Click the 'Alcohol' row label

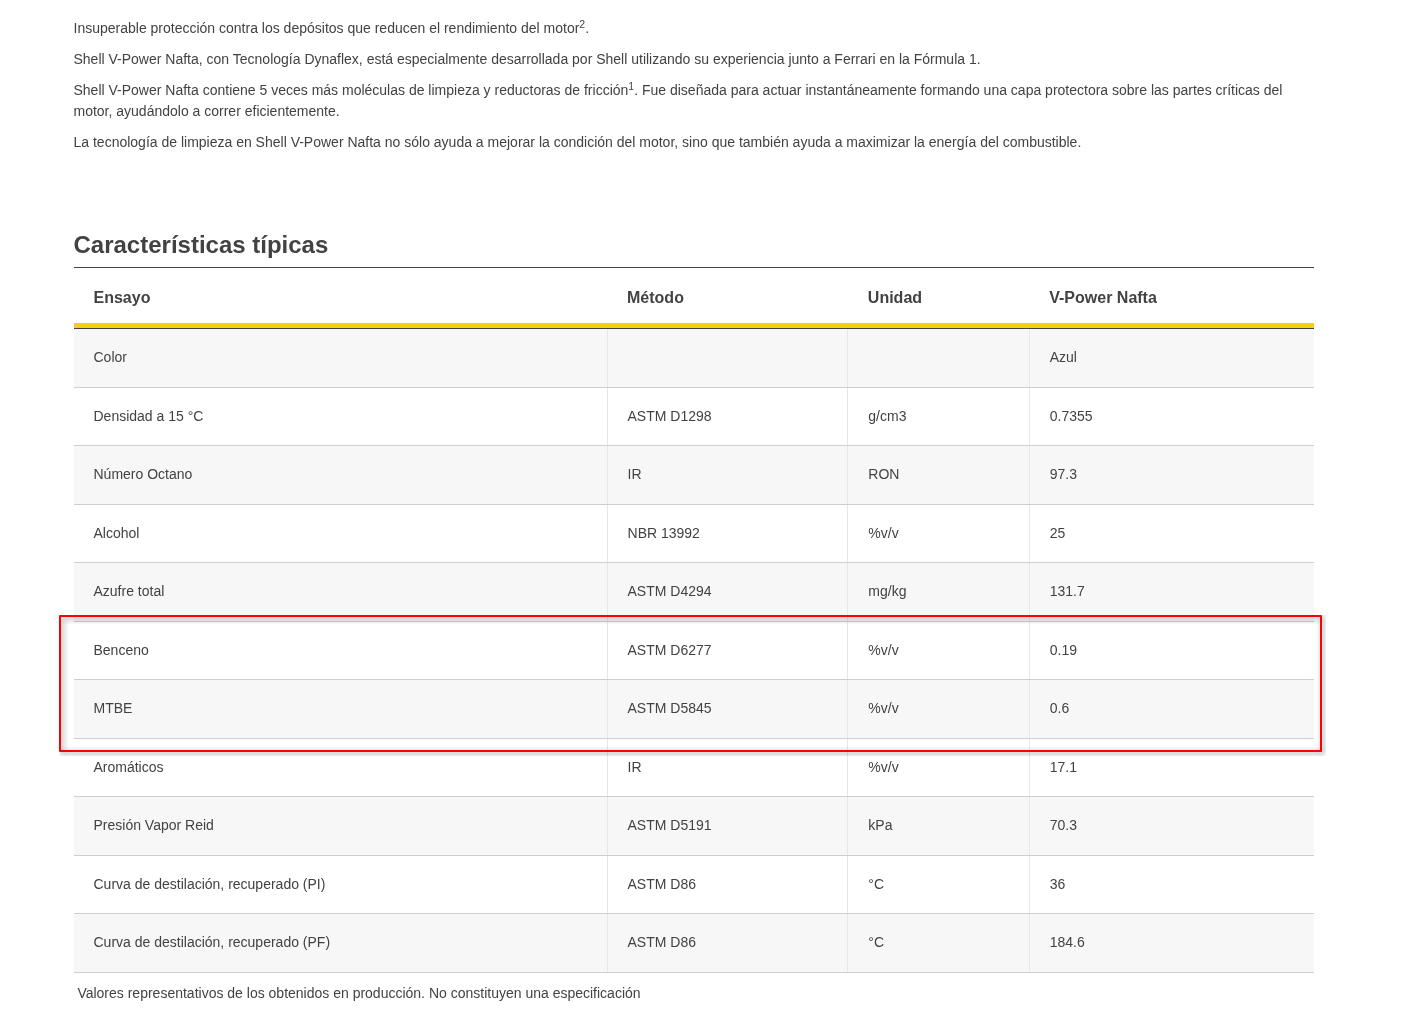tap(116, 533)
